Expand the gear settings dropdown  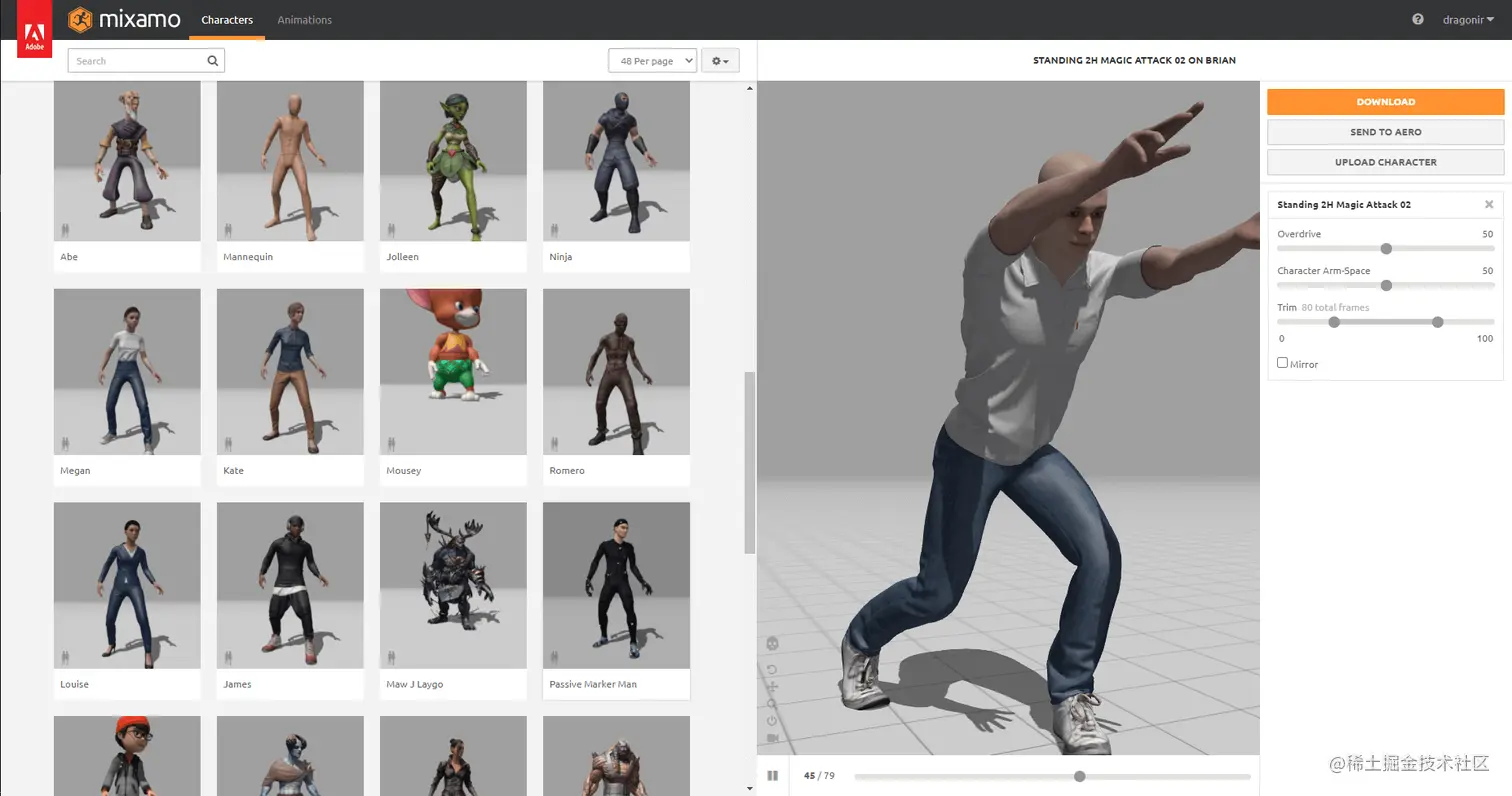tap(720, 61)
